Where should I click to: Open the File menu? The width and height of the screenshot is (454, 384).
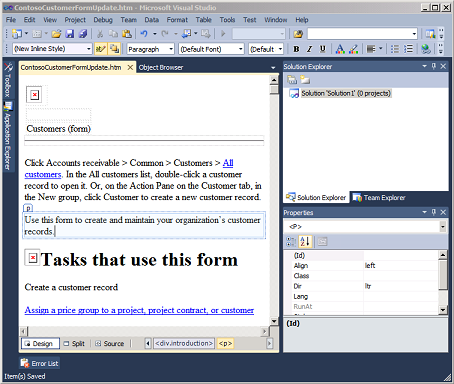click(11, 20)
